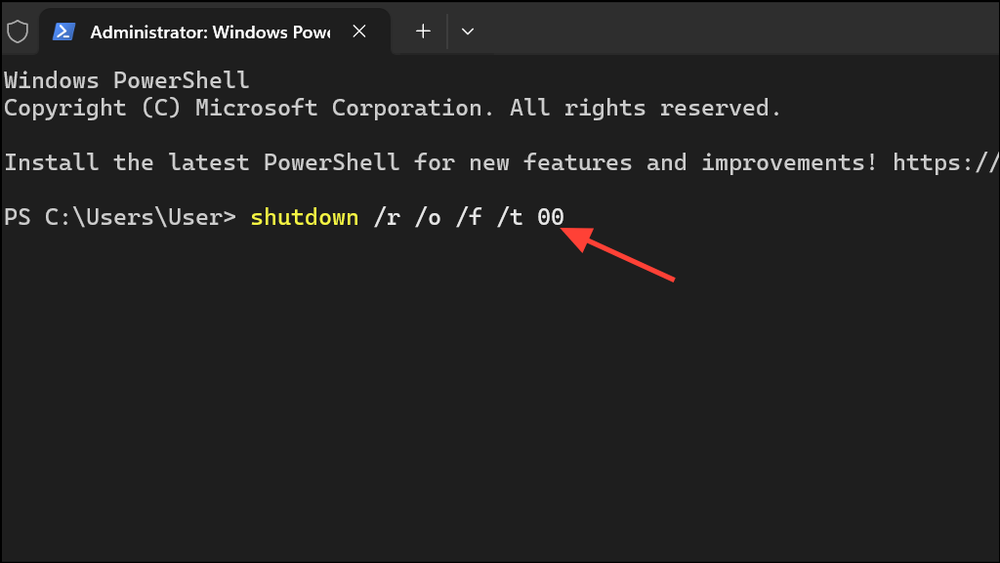Click the administrator shield icon
Viewport: 1000px width, 563px height.
coord(18,31)
